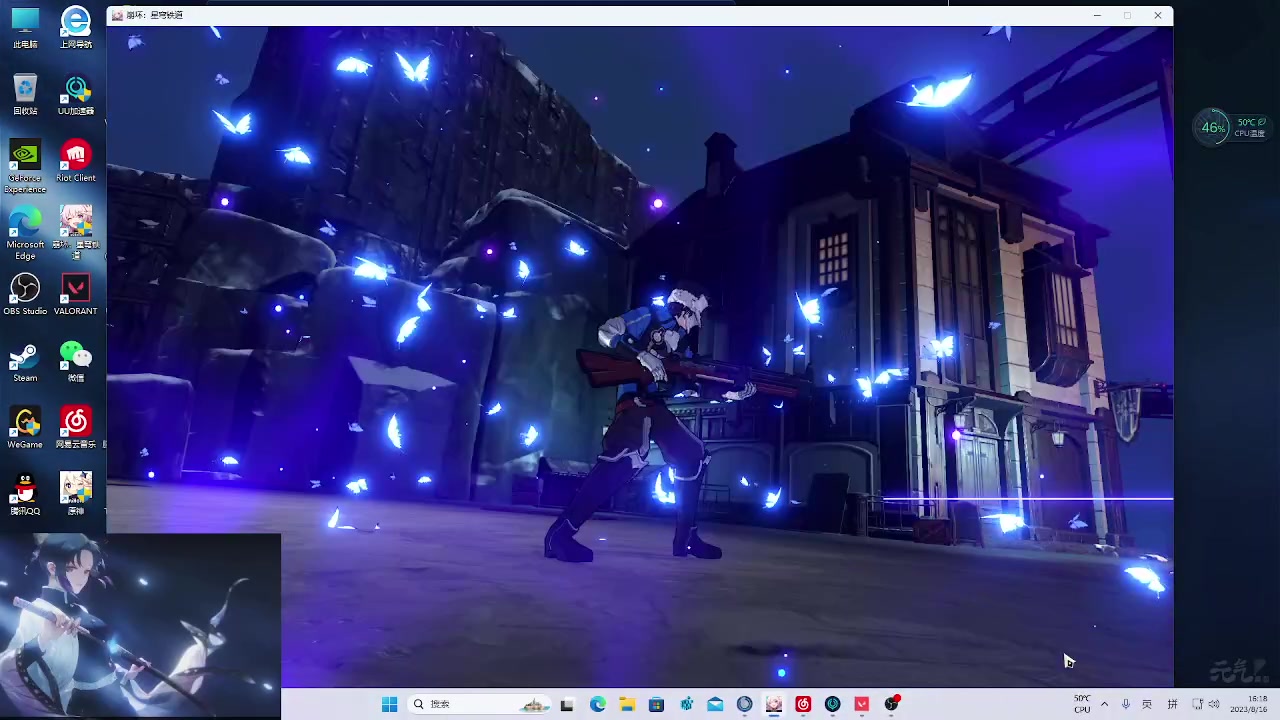Launch WeGame from the desktop

point(25,428)
